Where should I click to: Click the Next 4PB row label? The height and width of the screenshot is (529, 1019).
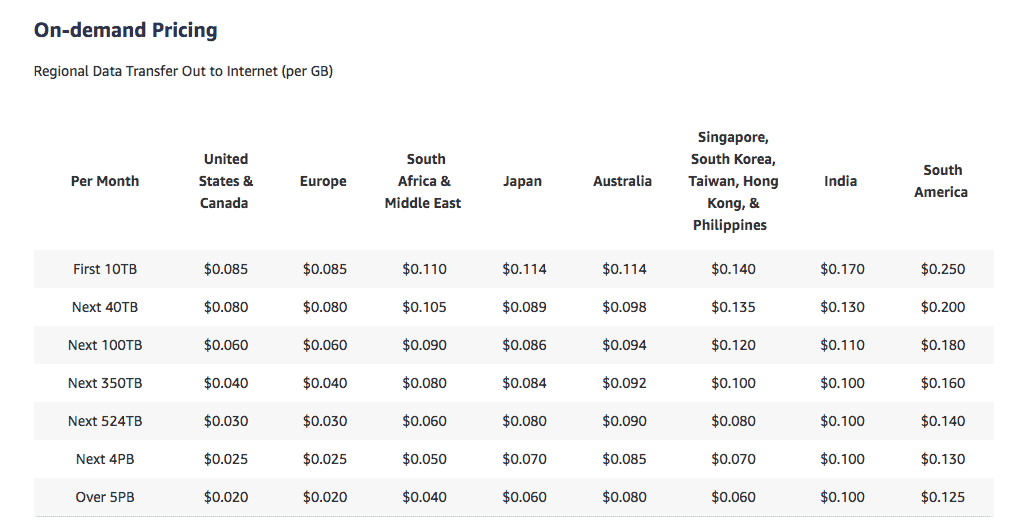[105, 459]
